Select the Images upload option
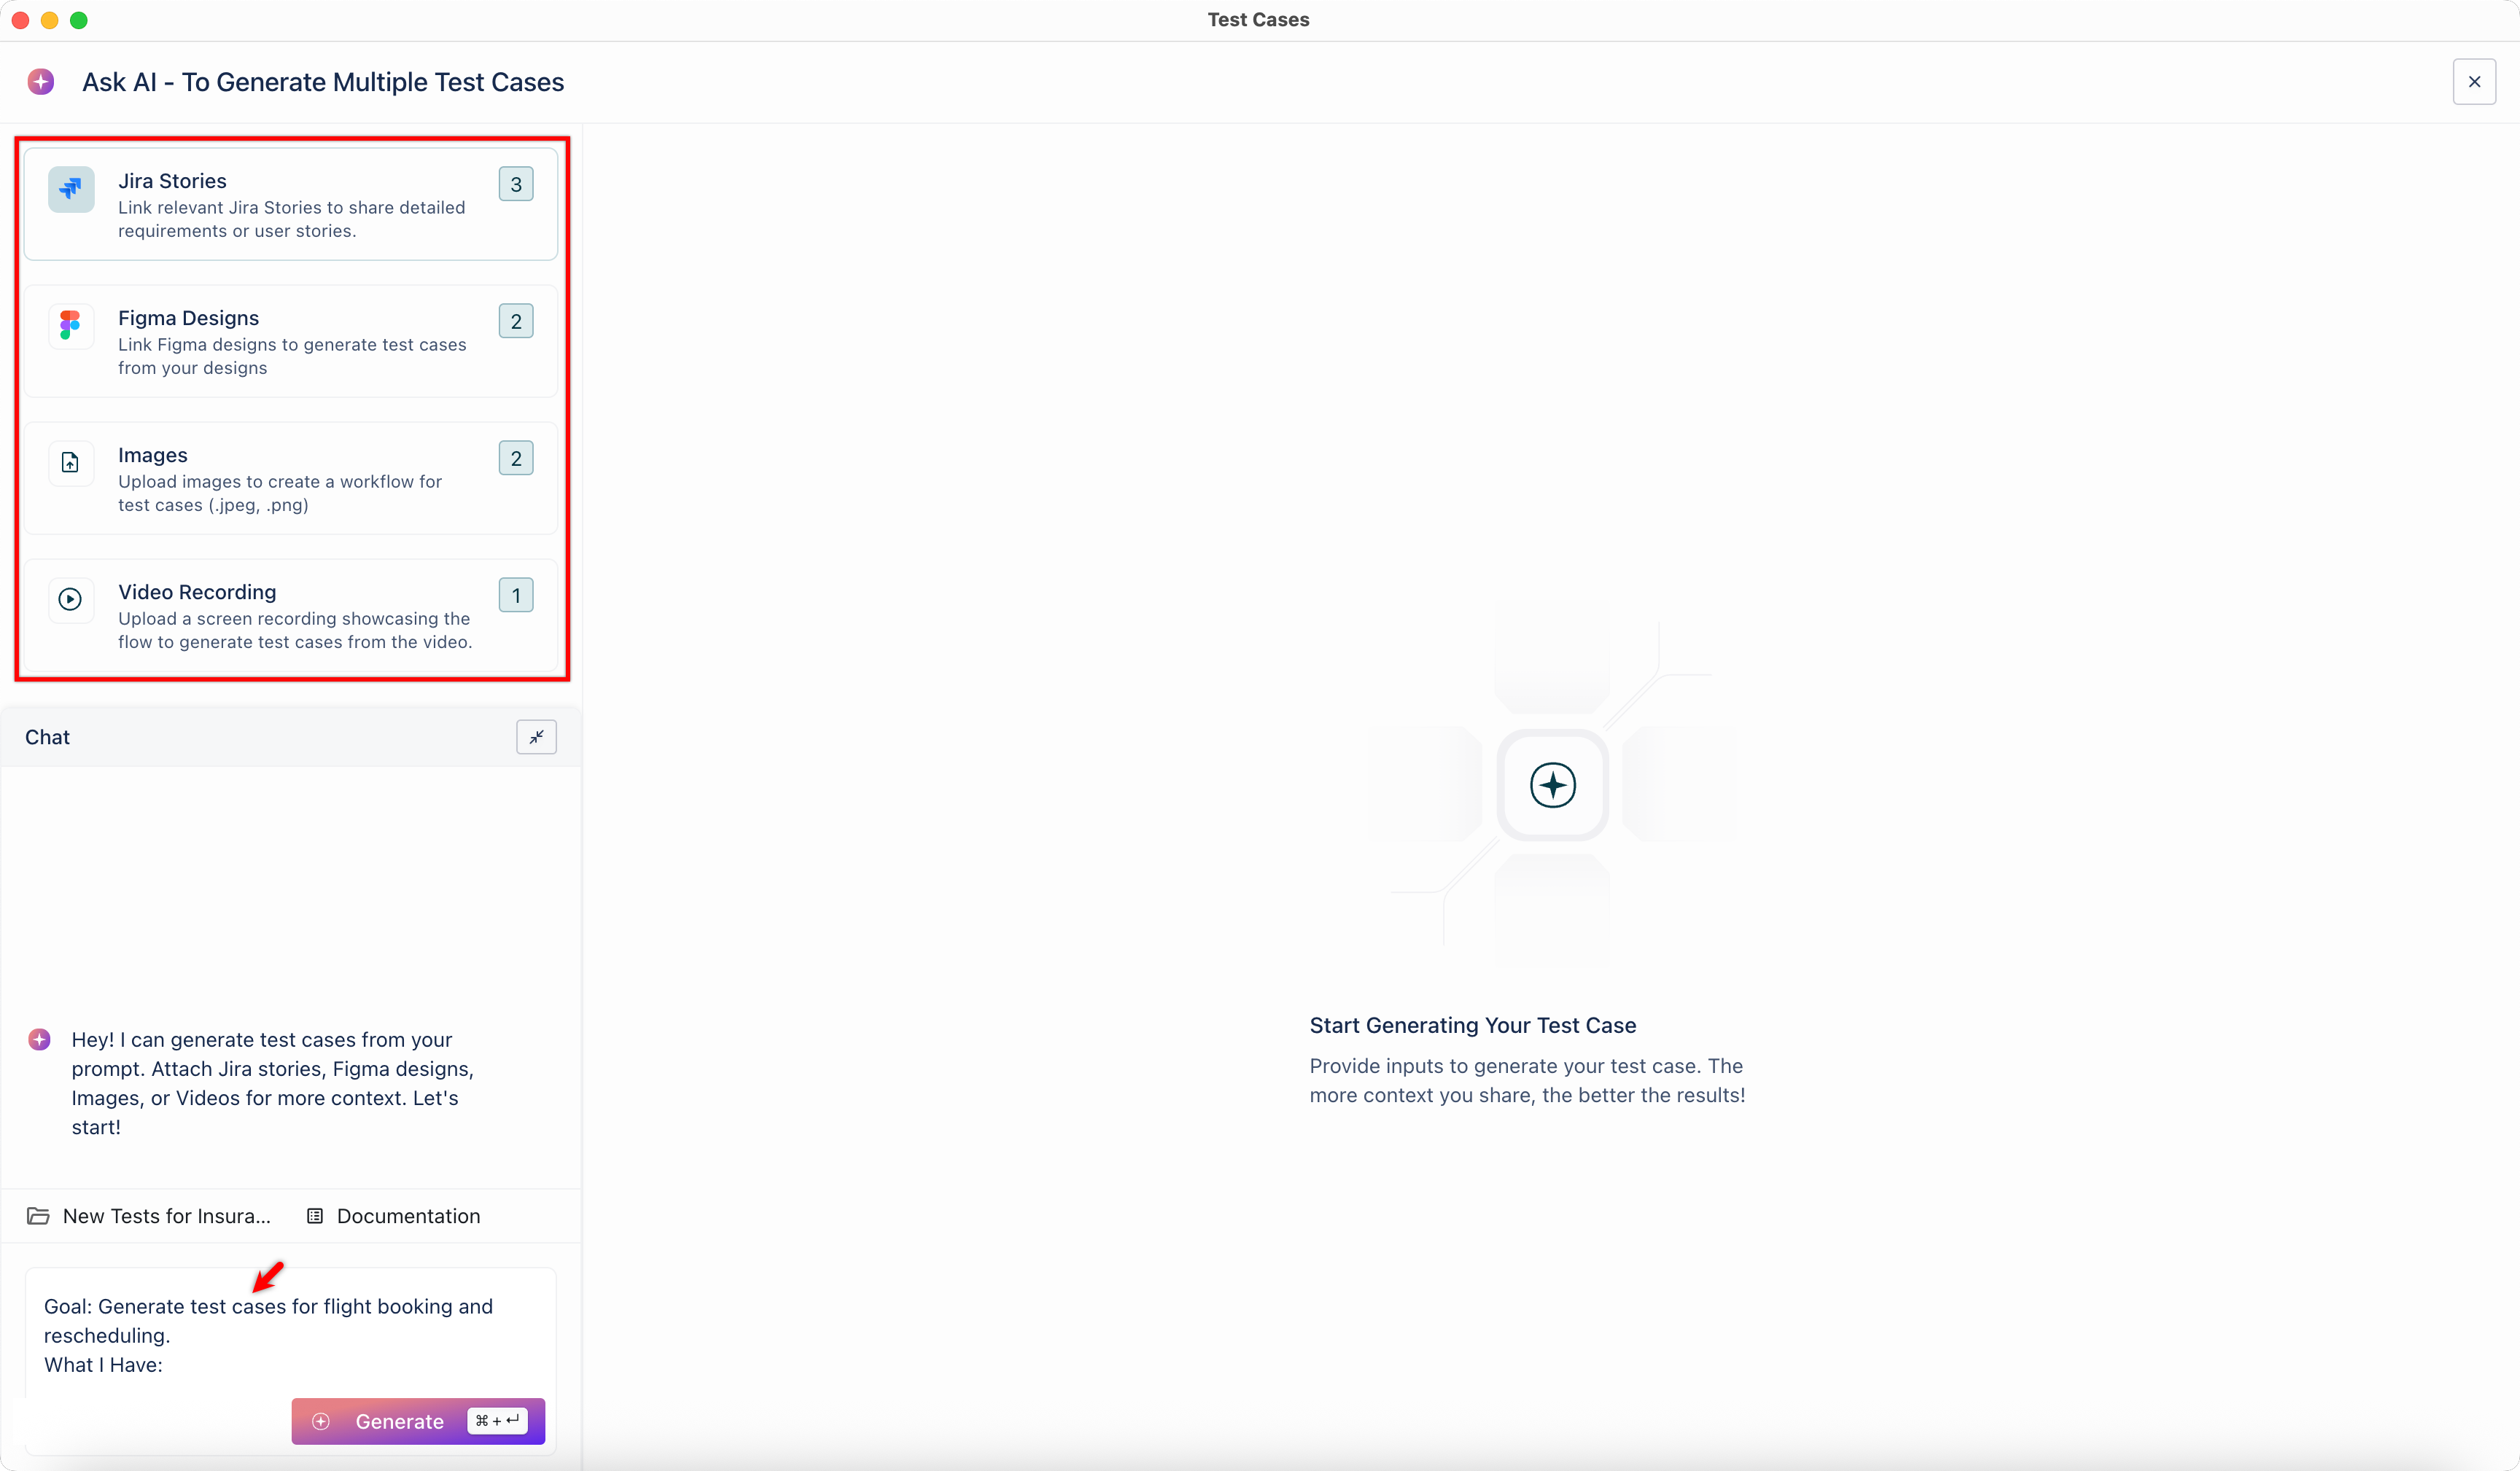The height and width of the screenshot is (1471, 2520). [x=290, y=479]
